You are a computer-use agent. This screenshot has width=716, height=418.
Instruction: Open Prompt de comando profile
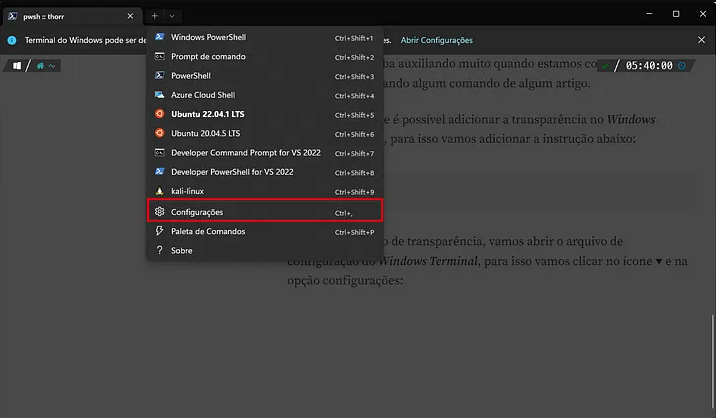coord(265,57)
